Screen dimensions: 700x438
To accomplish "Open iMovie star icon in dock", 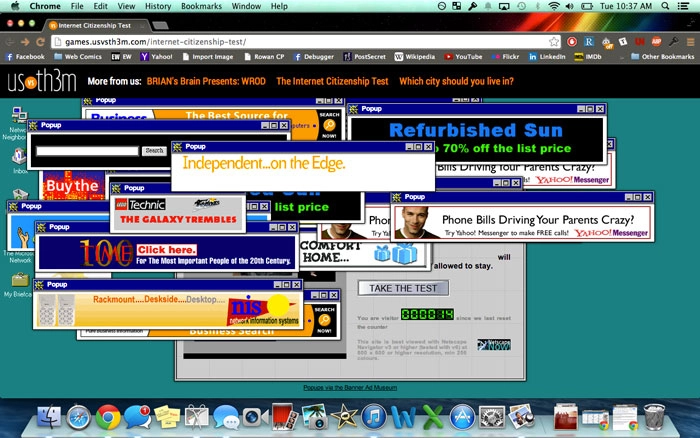I will click(344, 417).
